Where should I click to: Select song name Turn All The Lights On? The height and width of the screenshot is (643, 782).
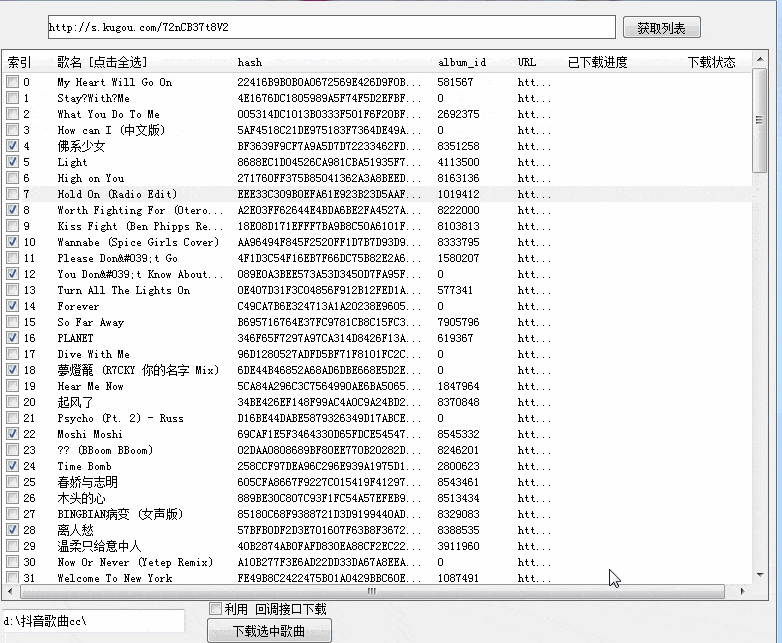[124, 290]
